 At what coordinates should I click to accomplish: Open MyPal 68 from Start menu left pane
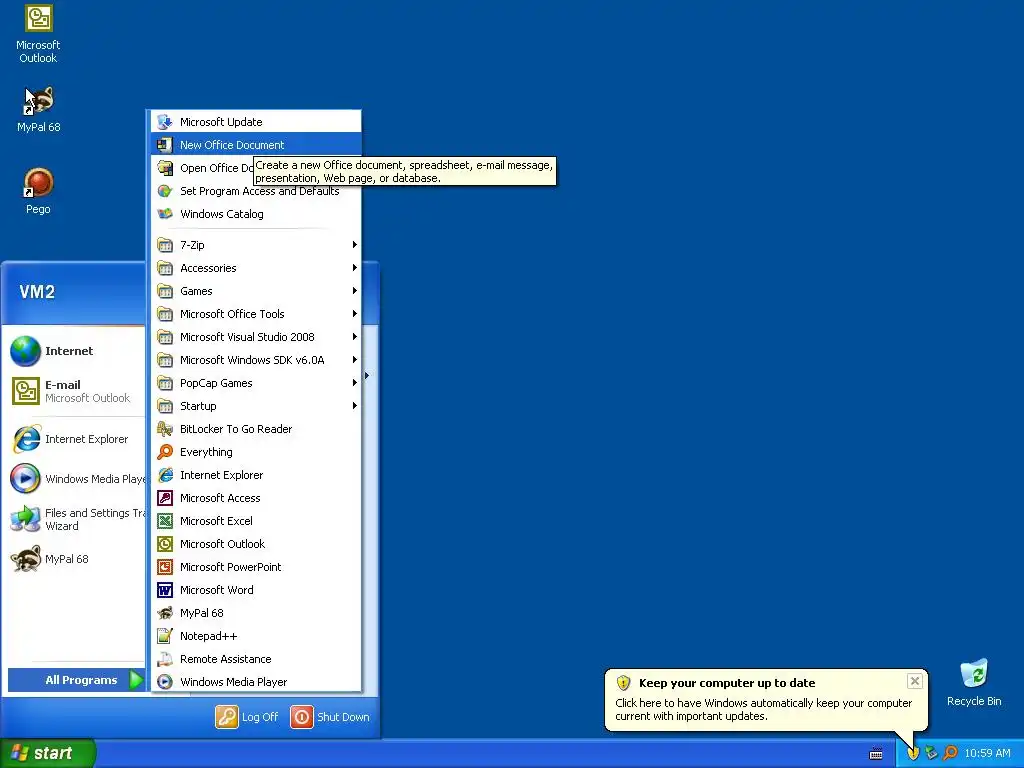coord(76,559)
